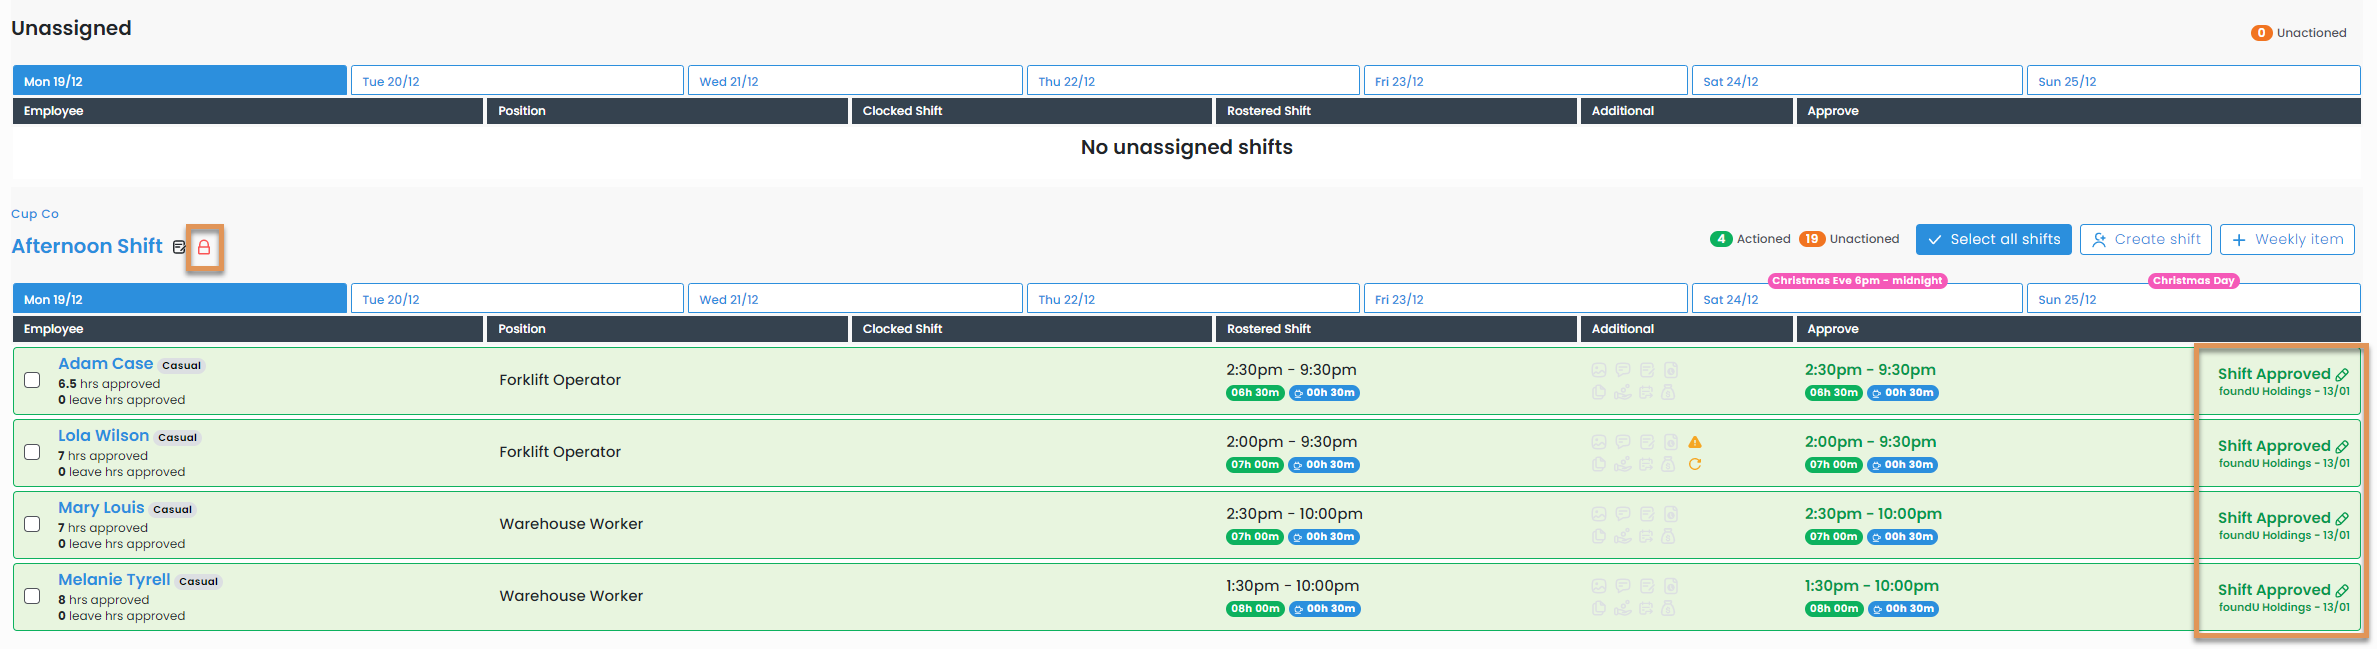Open the Cup Co link above Afternoon Shift
This screenshot has width=2377, height=649.
point(35,214)
